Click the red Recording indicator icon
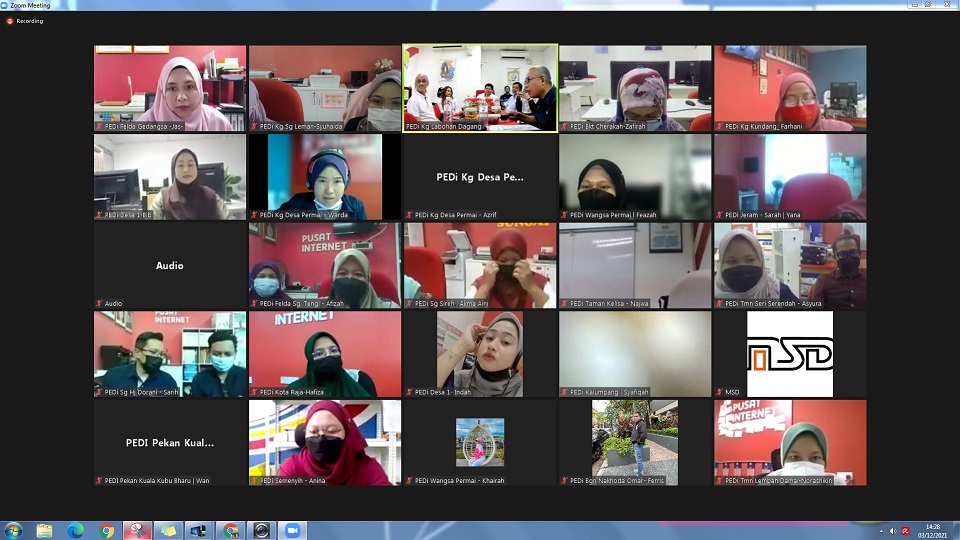 10,20
